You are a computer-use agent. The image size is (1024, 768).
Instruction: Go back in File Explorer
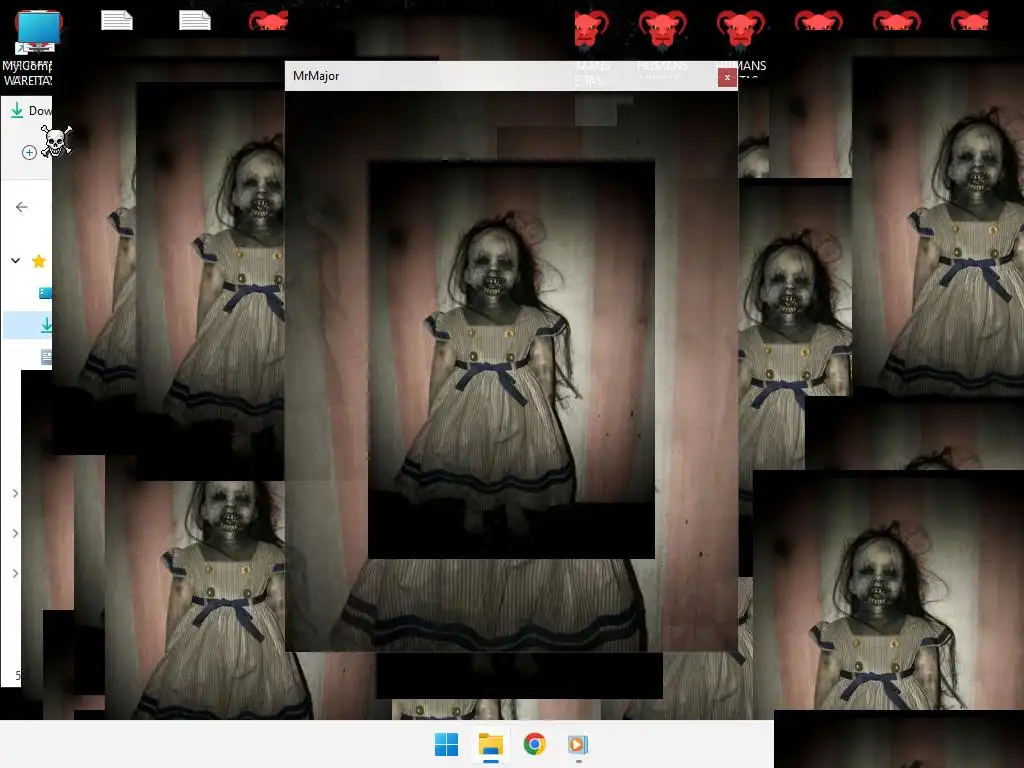point(22,207)
